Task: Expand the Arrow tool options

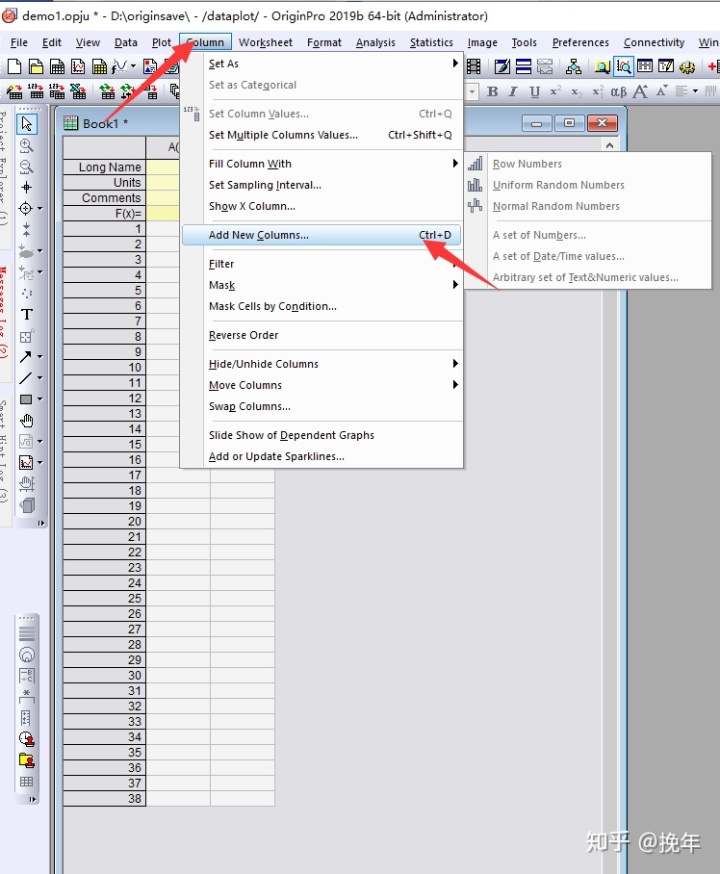Action: [x=40, y=357]
